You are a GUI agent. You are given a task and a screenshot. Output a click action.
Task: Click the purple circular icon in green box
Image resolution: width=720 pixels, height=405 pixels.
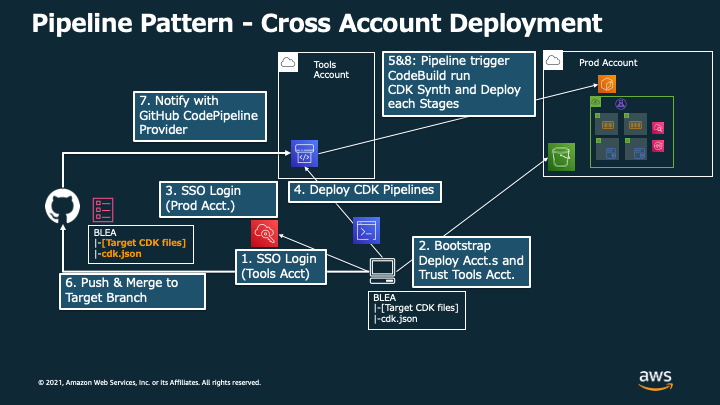(621, 104)
